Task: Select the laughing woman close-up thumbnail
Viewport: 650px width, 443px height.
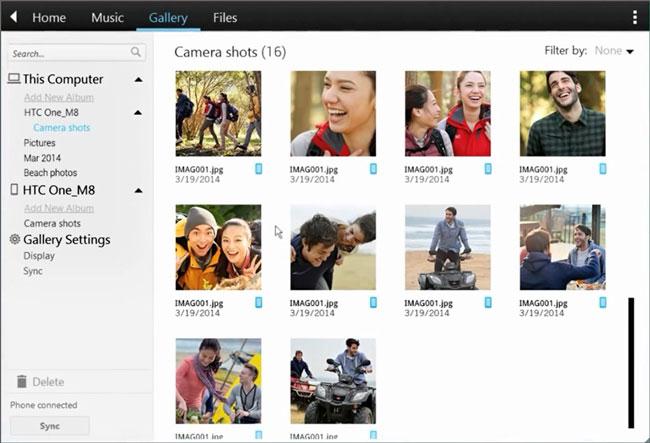Action: tap(333, 114)
